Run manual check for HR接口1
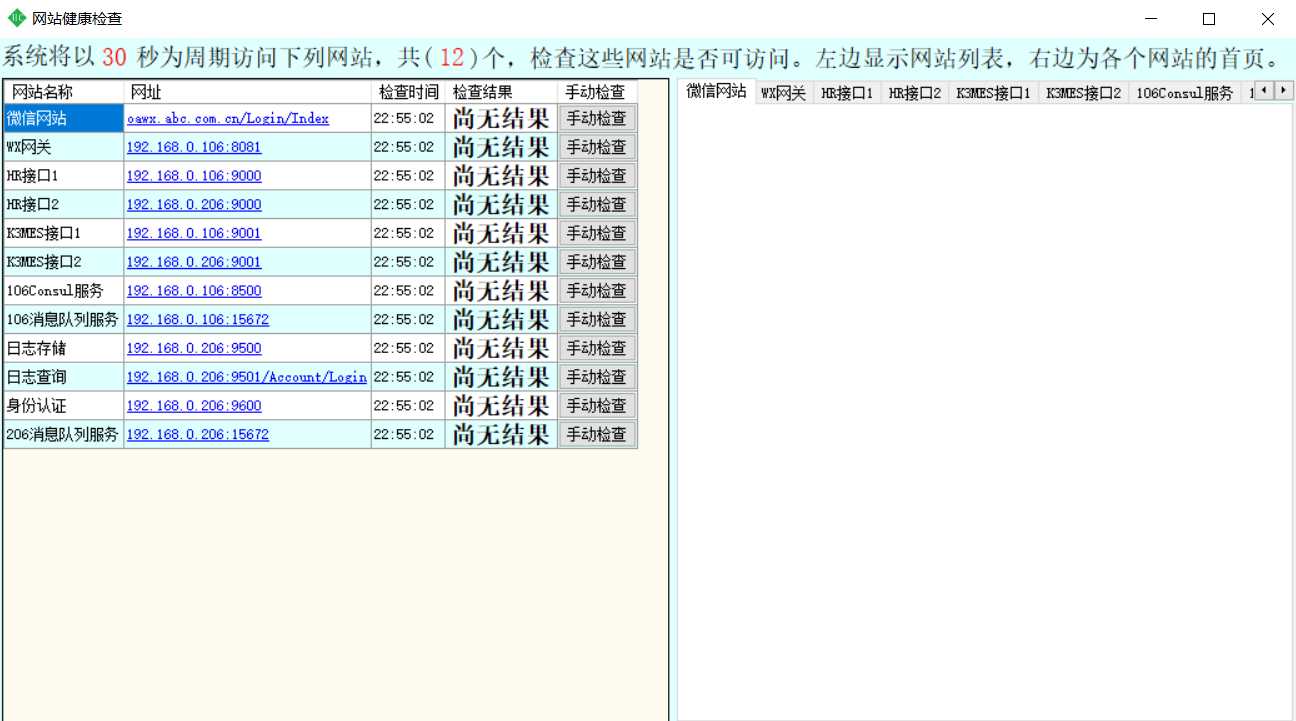The width and height of the screenshot is (1296, 721). point(597,176)
